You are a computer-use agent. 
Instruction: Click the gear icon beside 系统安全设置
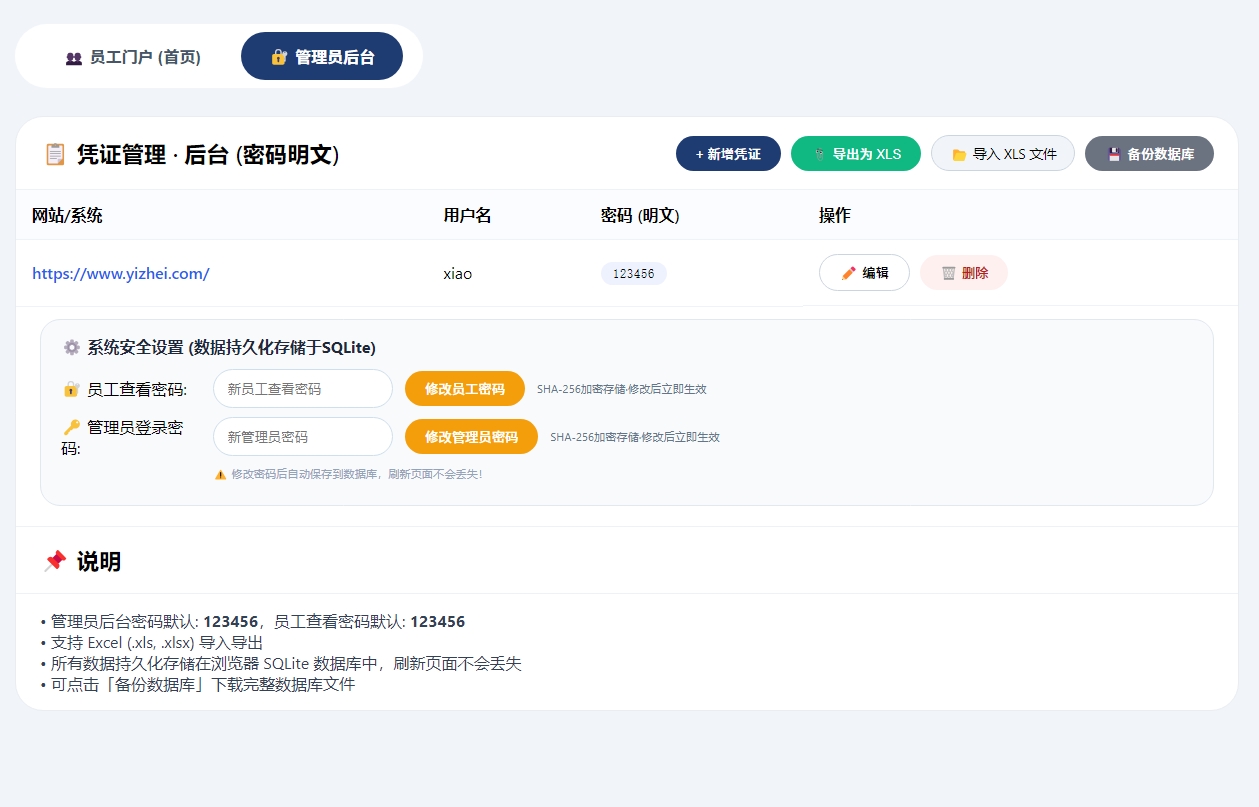point(72,348)
